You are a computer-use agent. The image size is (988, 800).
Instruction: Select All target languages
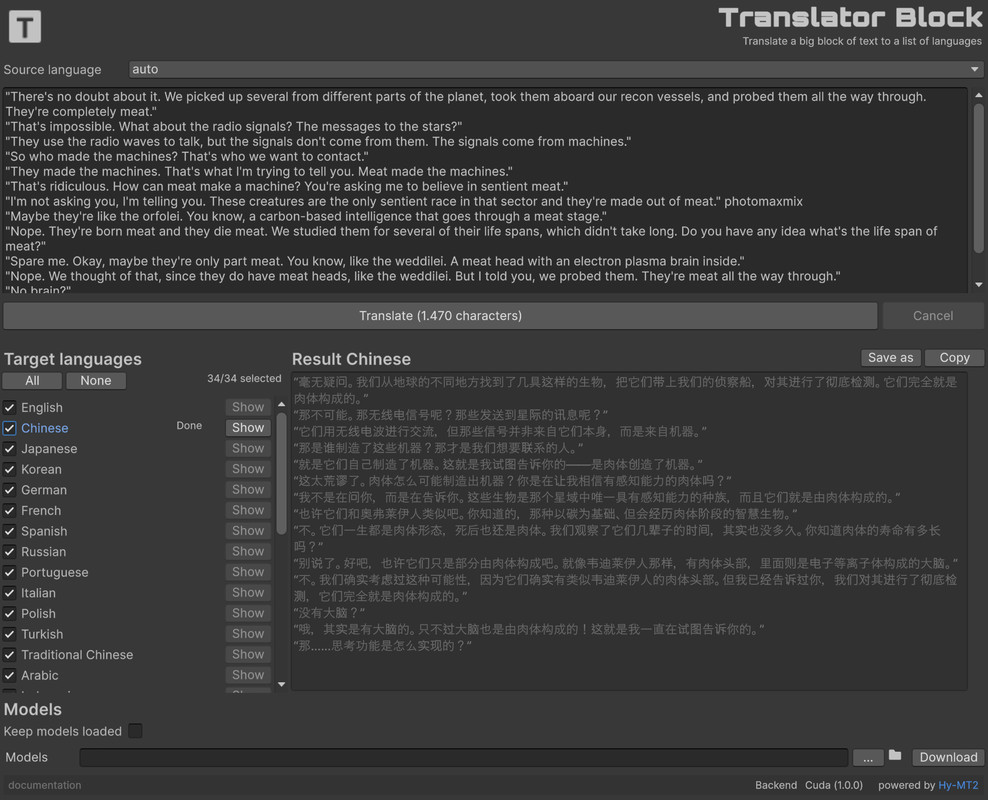[x=32, y=380]
